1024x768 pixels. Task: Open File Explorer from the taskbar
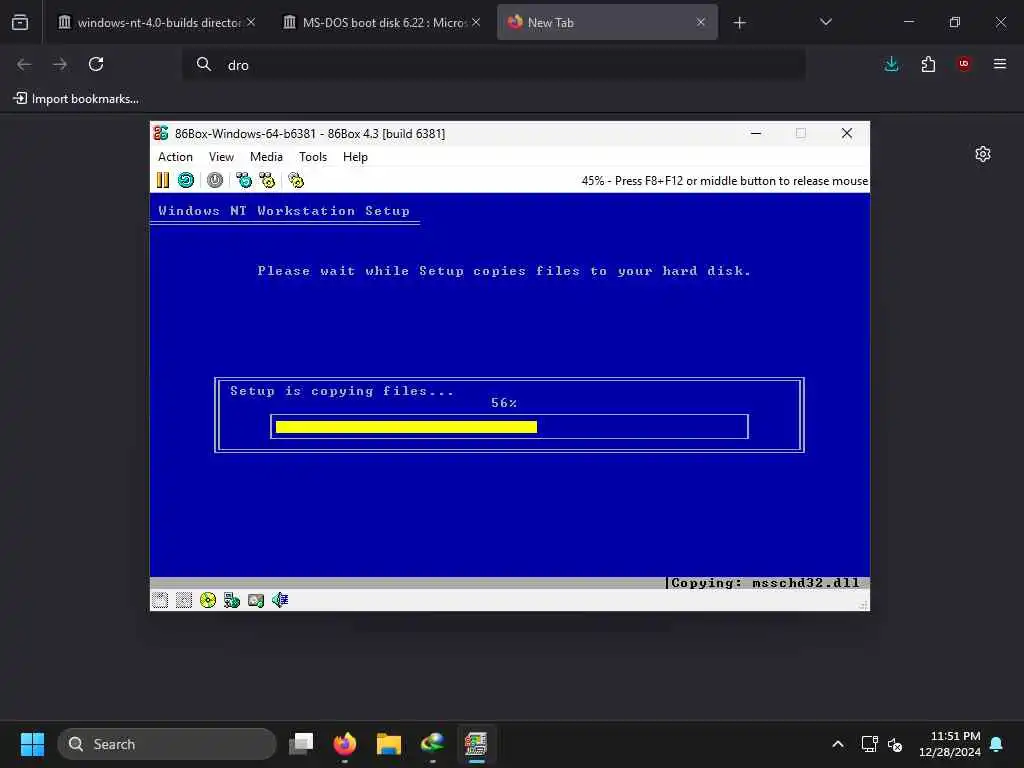tap(389, 744)
